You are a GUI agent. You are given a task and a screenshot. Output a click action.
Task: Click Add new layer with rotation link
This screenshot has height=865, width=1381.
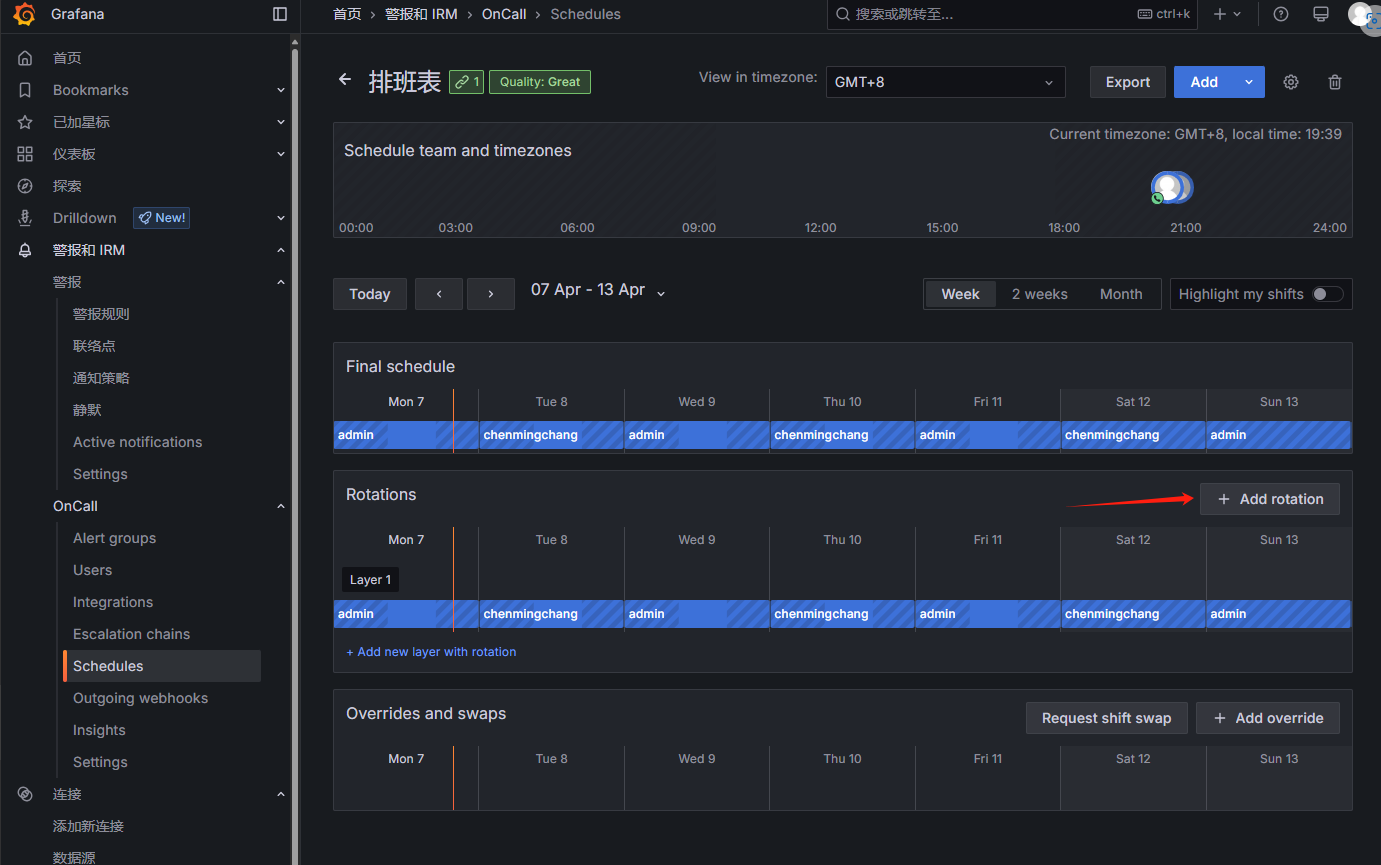tap(431, 652)
